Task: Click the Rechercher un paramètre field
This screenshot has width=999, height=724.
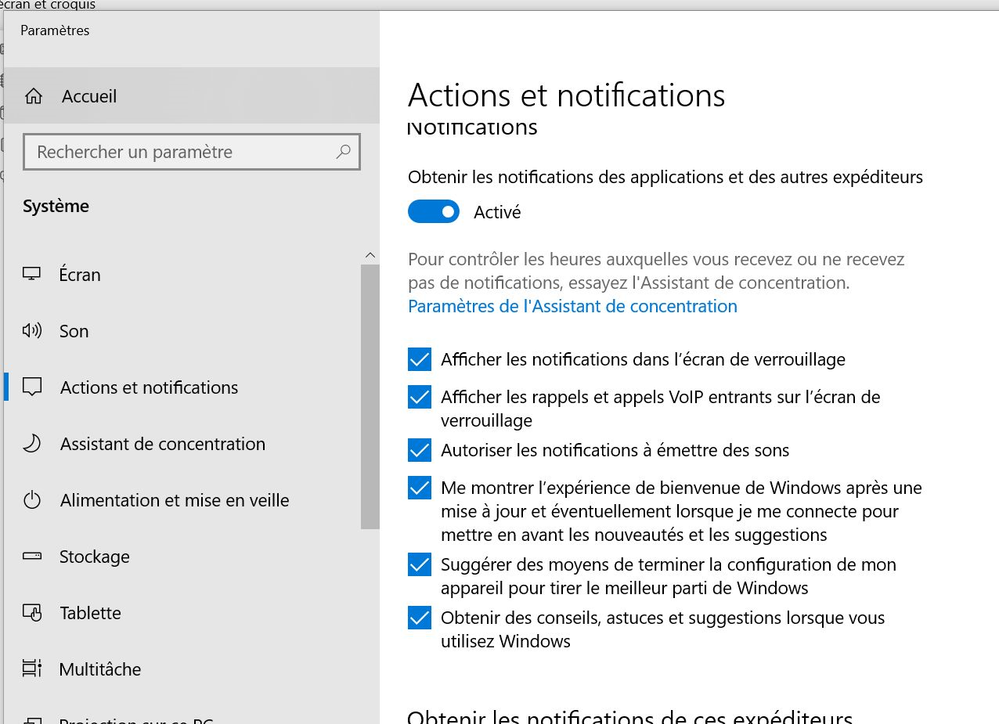Action: click(x=180, y=152)
